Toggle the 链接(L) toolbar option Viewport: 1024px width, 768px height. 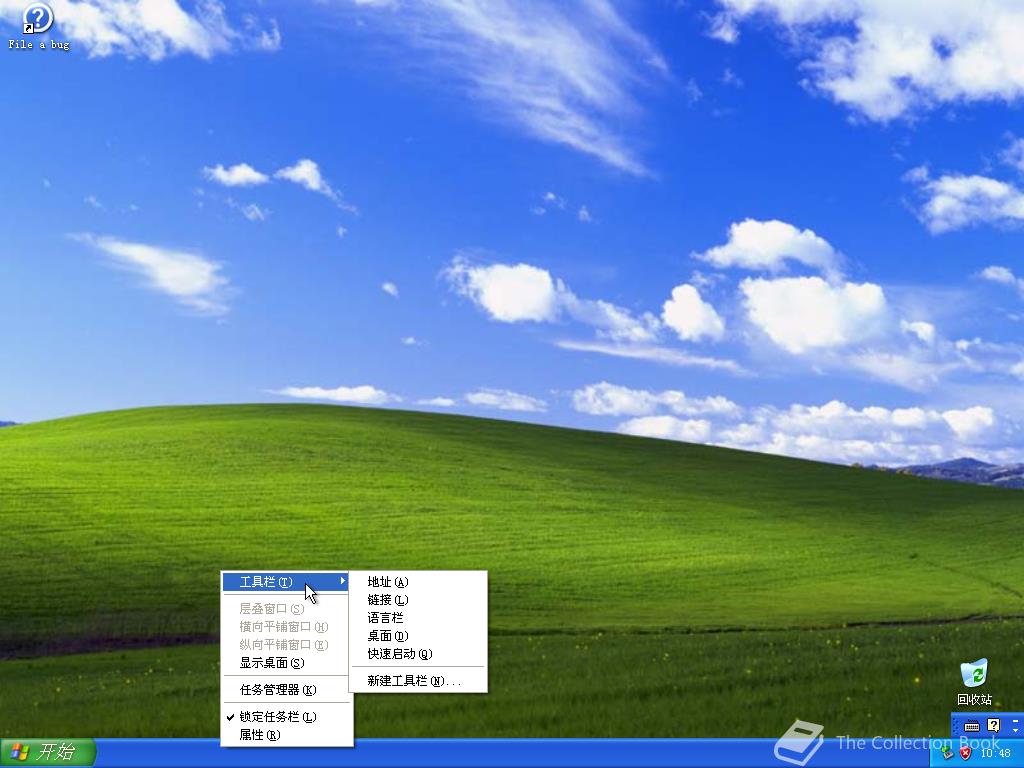(418, 600)
